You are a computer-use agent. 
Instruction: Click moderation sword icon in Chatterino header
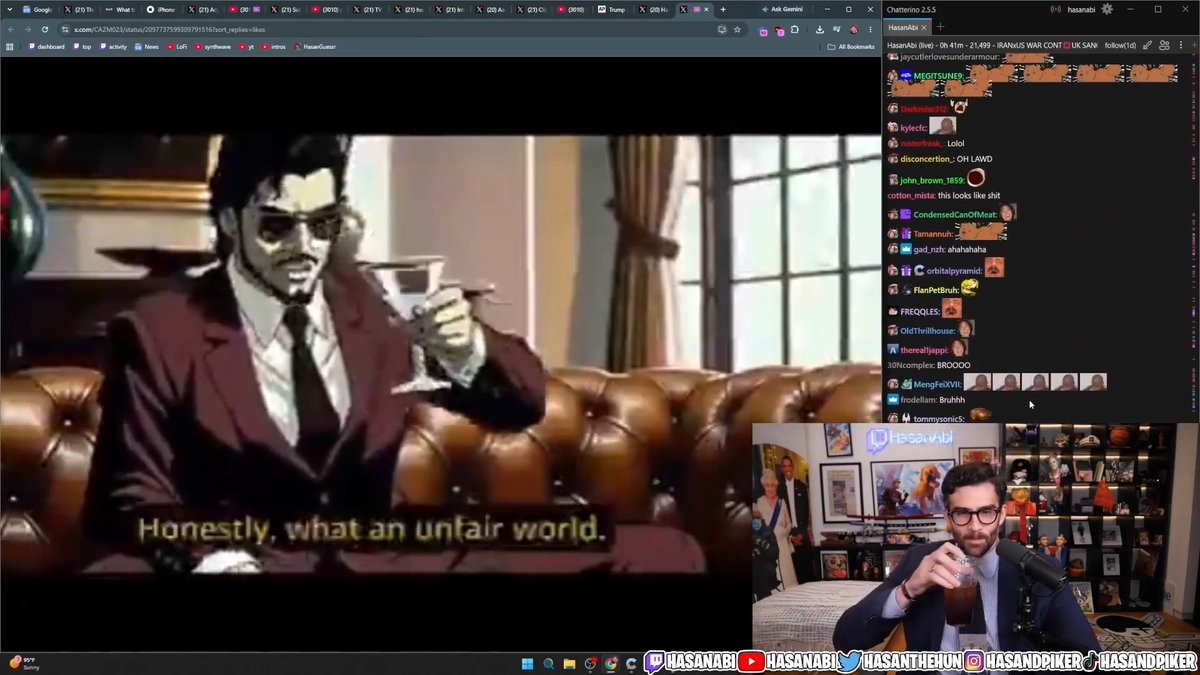pyautogui.click(x=1147, y=45)
